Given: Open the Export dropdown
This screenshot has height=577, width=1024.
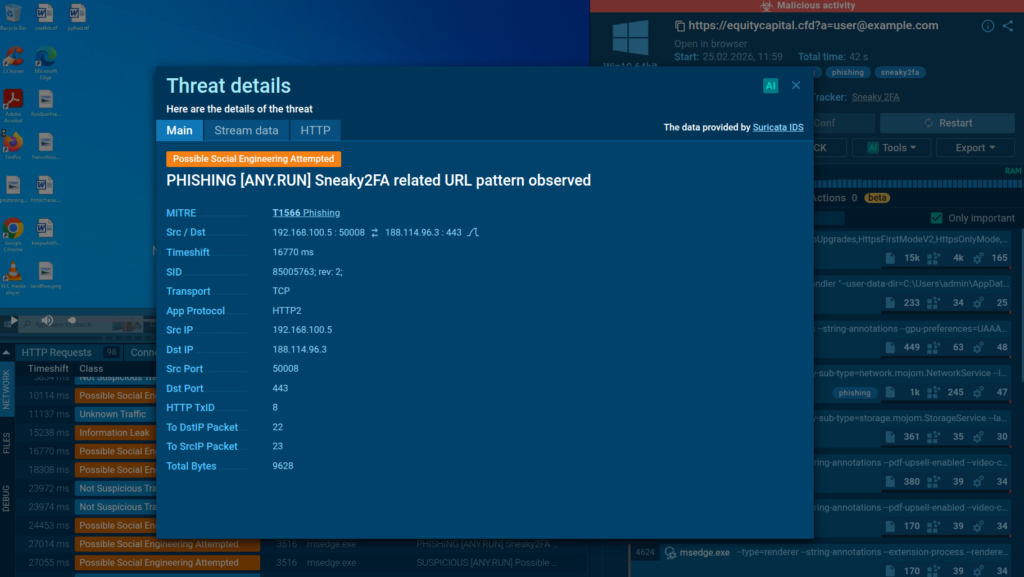Looking at the screenshot, I should coord(974,147).
